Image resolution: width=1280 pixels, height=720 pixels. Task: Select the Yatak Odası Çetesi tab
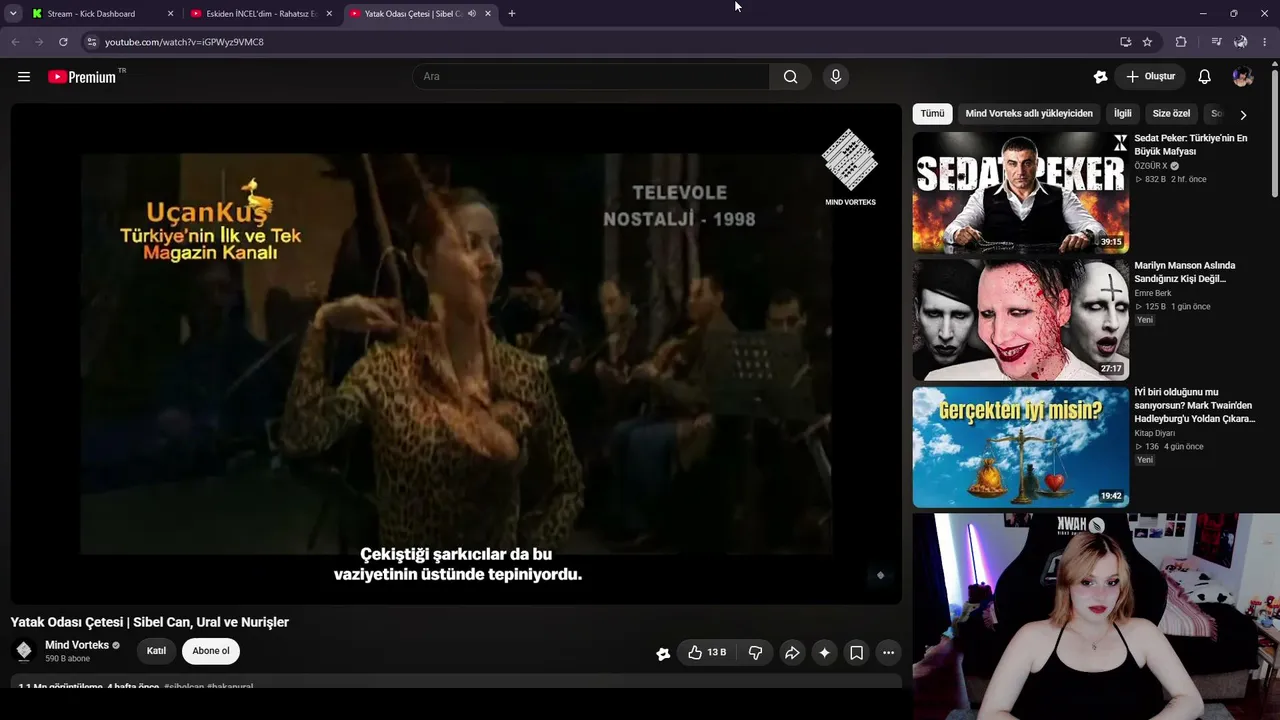[x=420, y=14]
